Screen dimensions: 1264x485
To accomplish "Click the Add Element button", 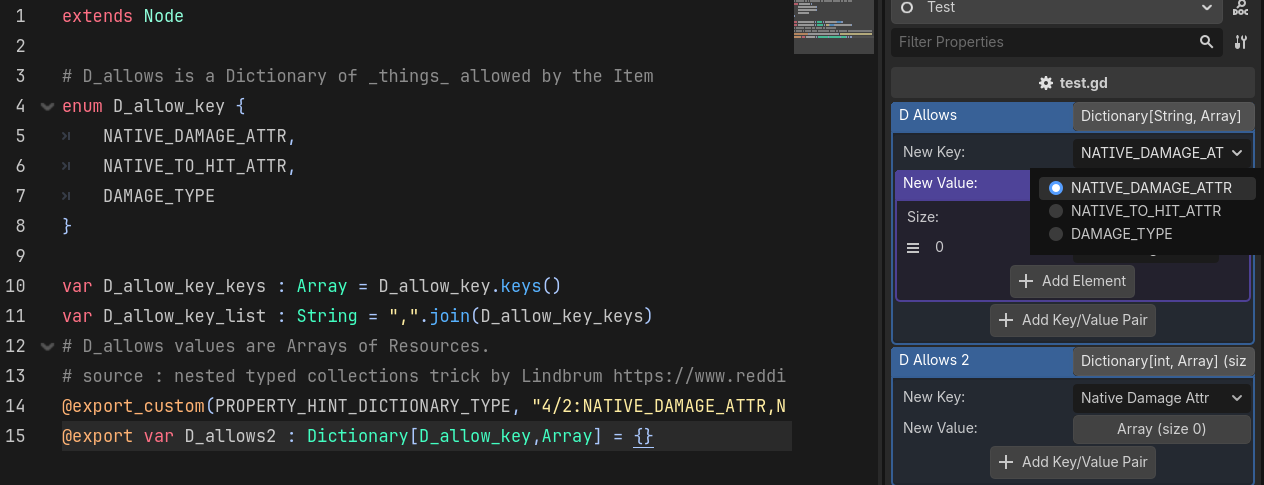I will pos(1072,281).
